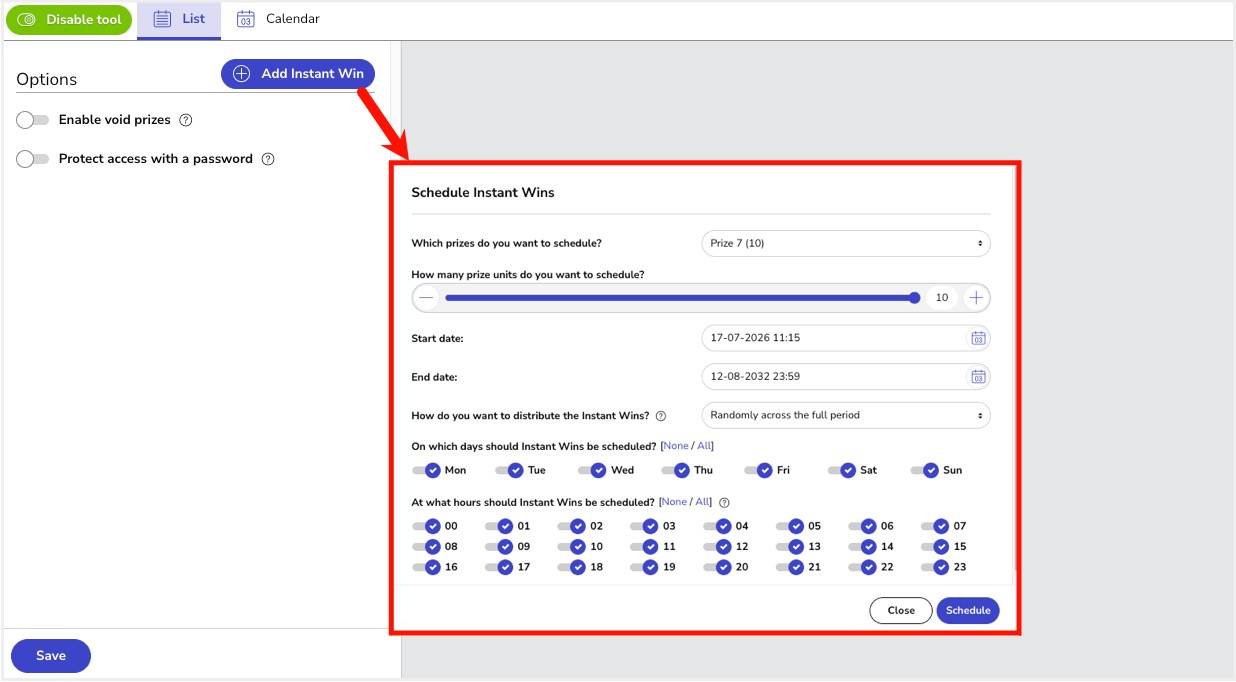Toggle hour 19 switch
Screen dimensions: 1236x682
pos(644,567)
